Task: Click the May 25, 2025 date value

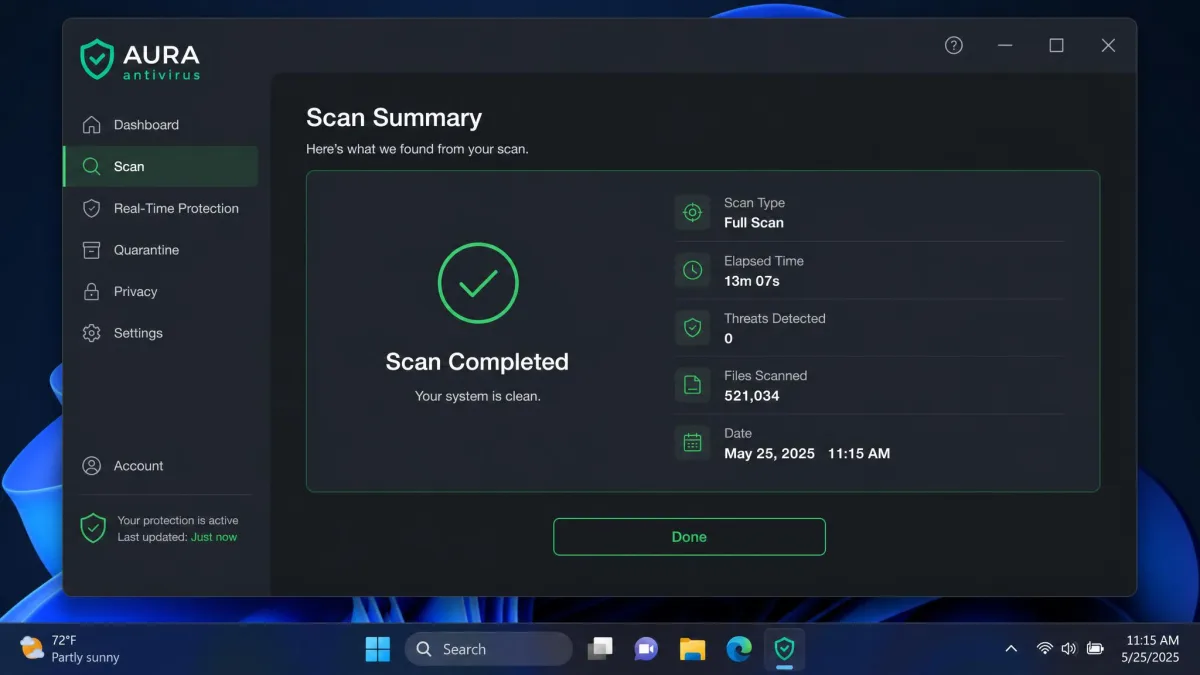Action: click(770, 454)
